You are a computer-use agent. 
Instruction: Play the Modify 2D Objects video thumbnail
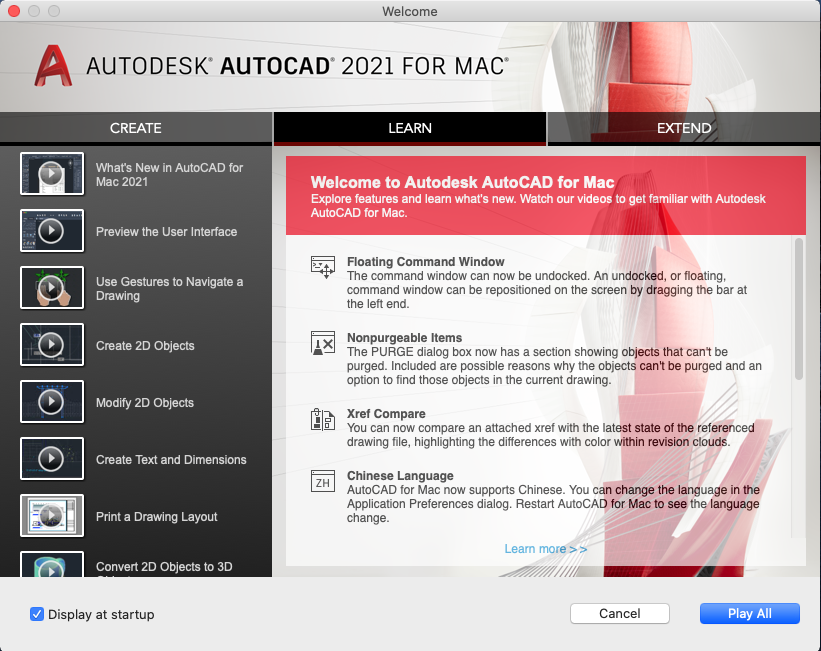pyautogui.click(x=52, y=402)
